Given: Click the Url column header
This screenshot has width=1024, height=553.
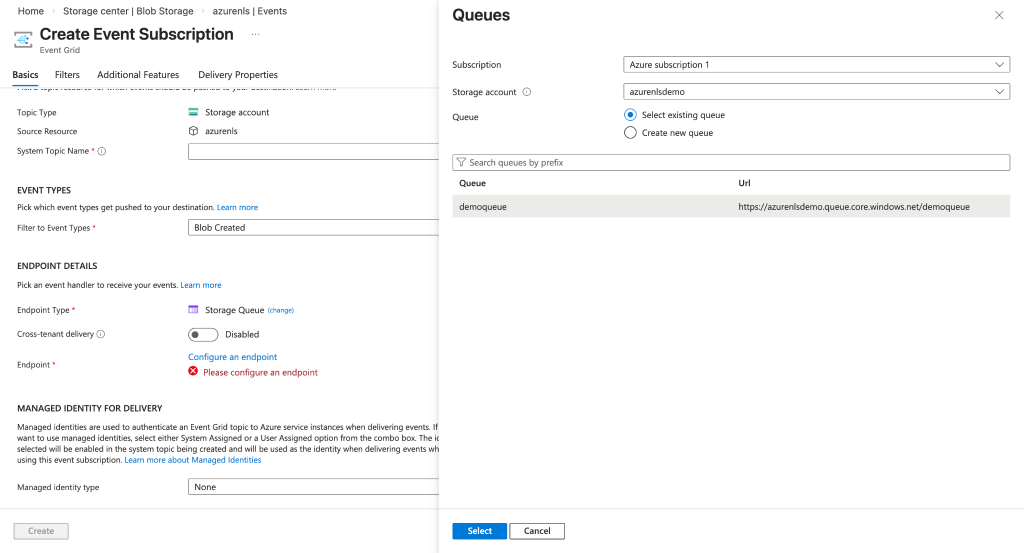Looking at the screenshot, I should 744,183.
